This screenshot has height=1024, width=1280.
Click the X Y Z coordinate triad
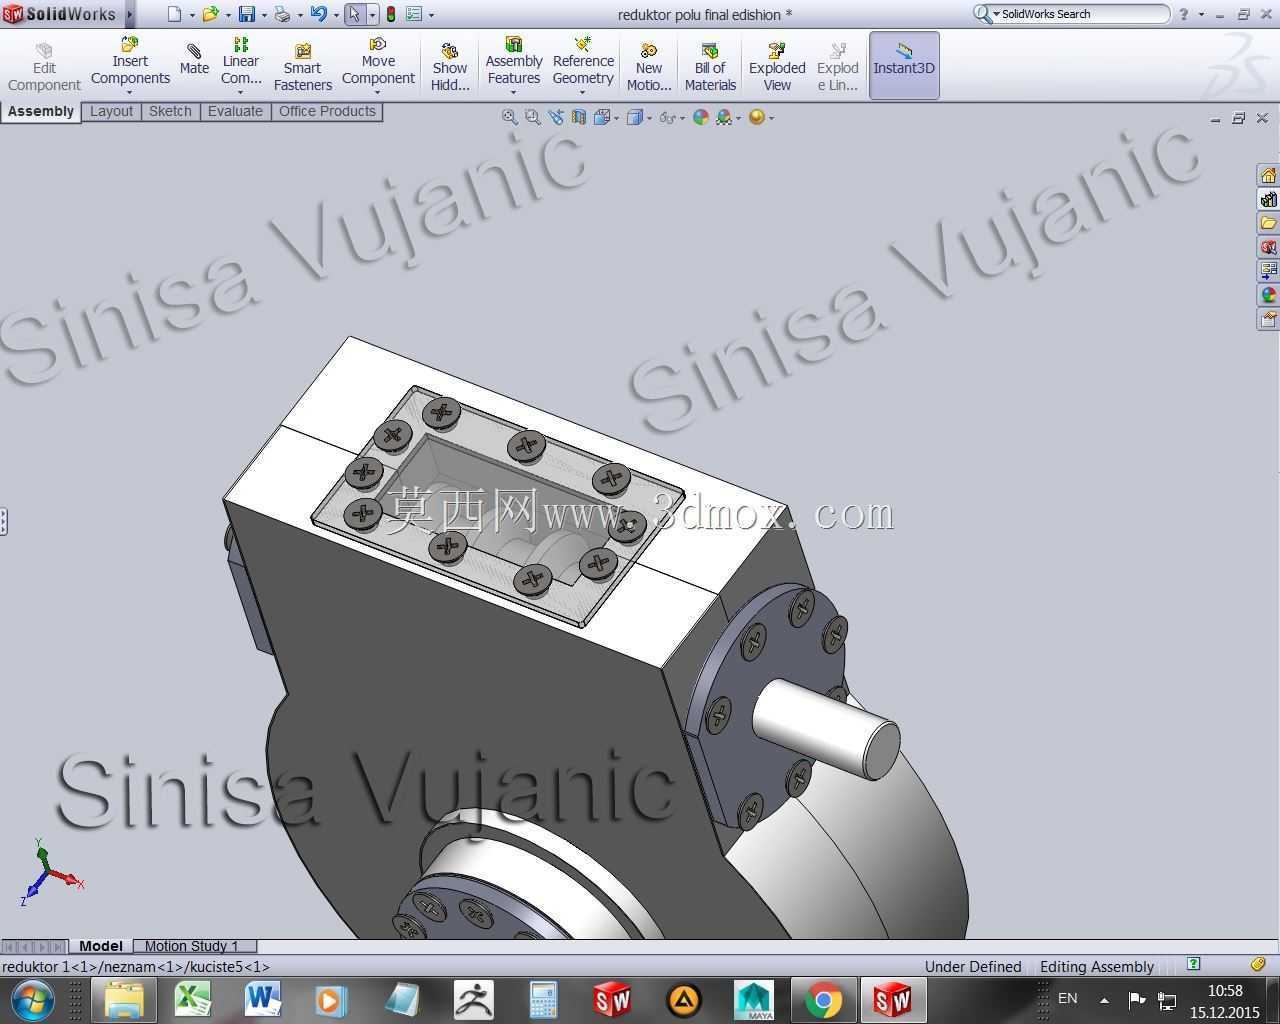click(50, 873)
